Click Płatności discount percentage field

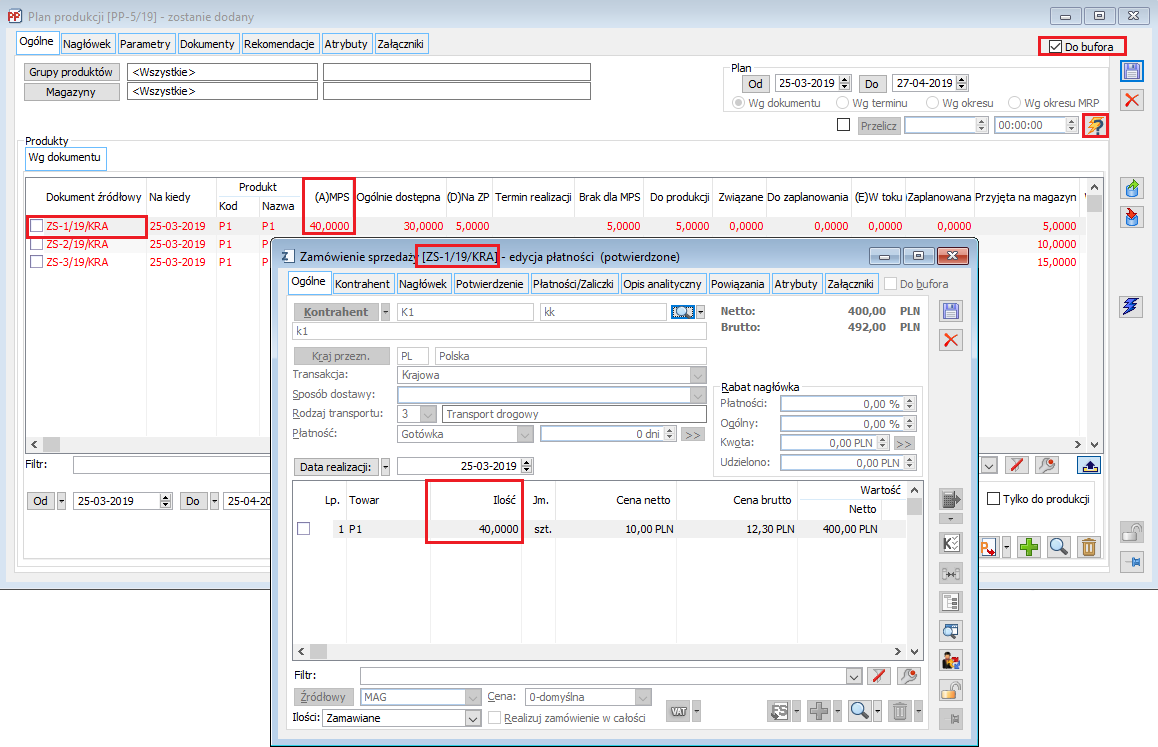(841, 404)
